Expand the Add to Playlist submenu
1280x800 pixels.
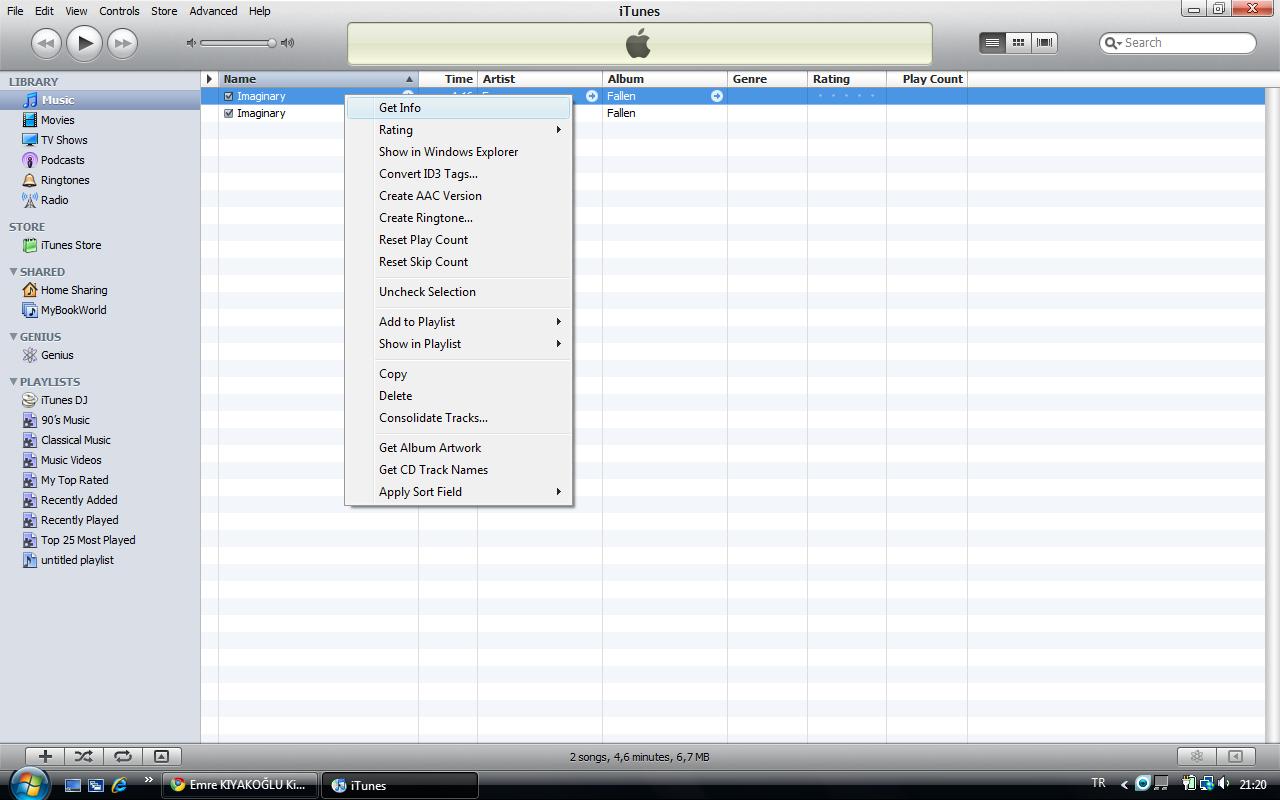(459, 322)
